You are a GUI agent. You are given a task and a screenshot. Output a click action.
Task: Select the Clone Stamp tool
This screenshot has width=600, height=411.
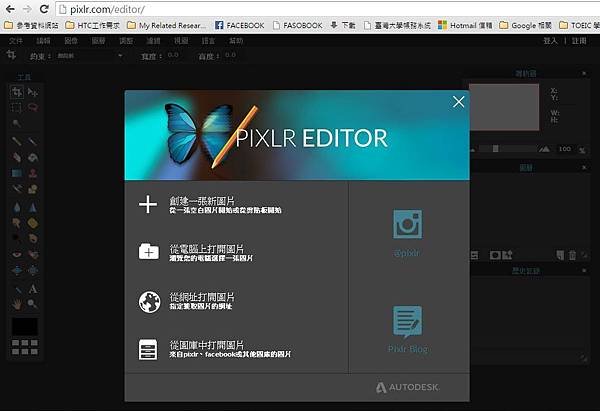[33, 173]
